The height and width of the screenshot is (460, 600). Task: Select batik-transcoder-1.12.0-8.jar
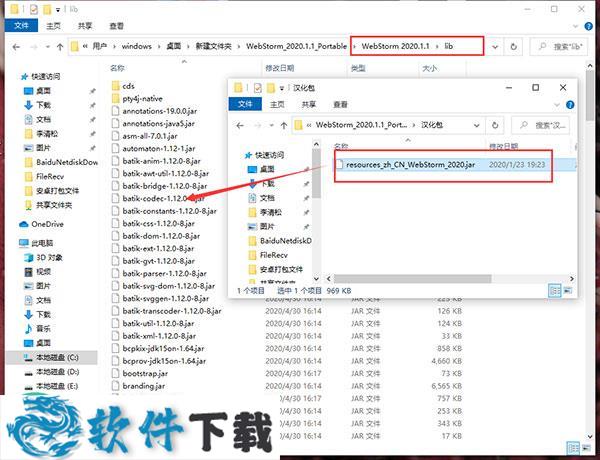[172, 311]
